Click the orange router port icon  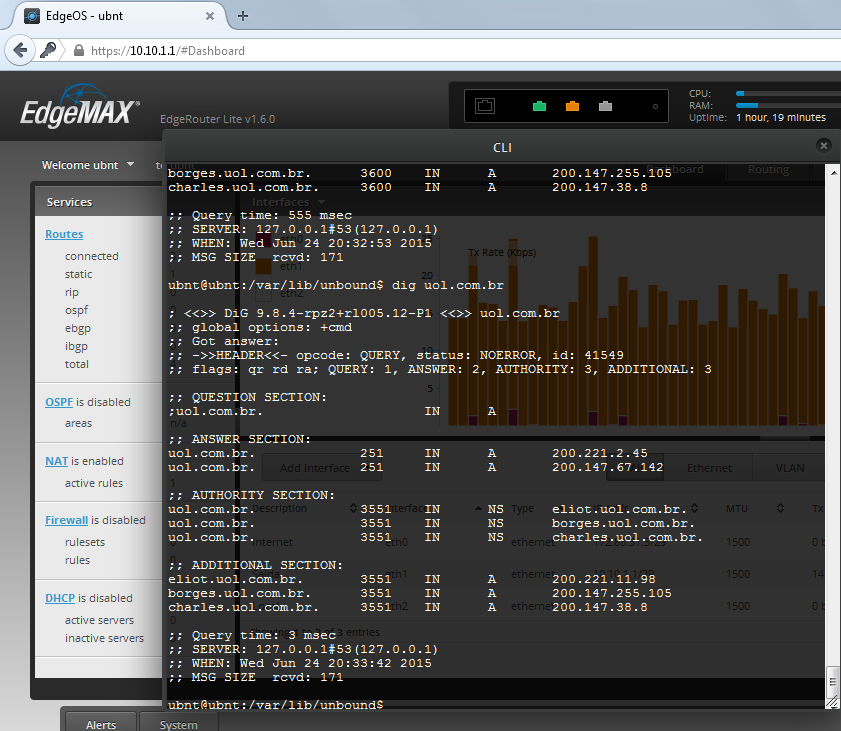(572, 105)
